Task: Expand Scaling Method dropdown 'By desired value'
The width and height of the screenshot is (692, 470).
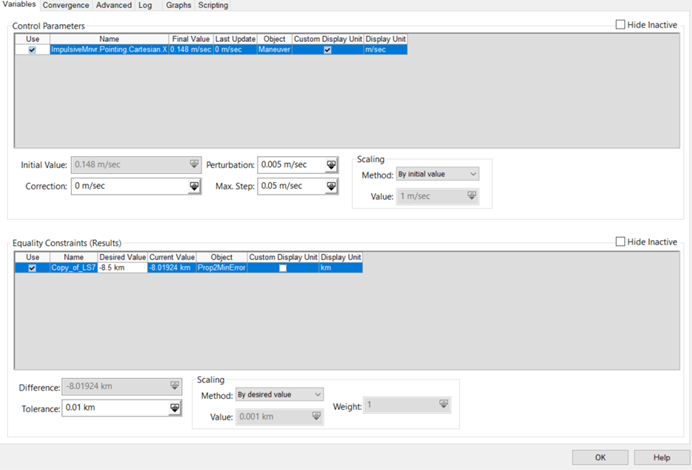Action: coord(280,394)
